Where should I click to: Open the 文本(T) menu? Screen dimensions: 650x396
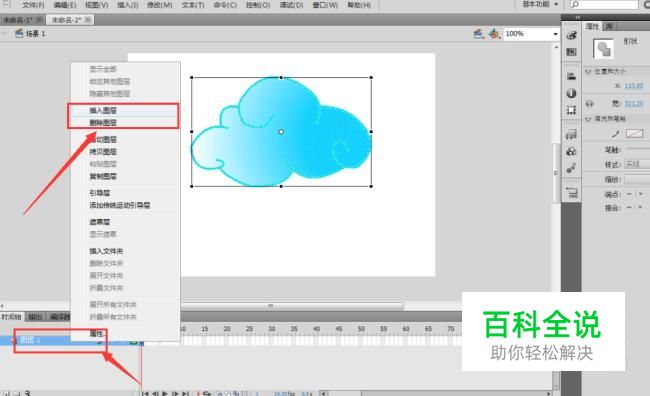[193, 5]
